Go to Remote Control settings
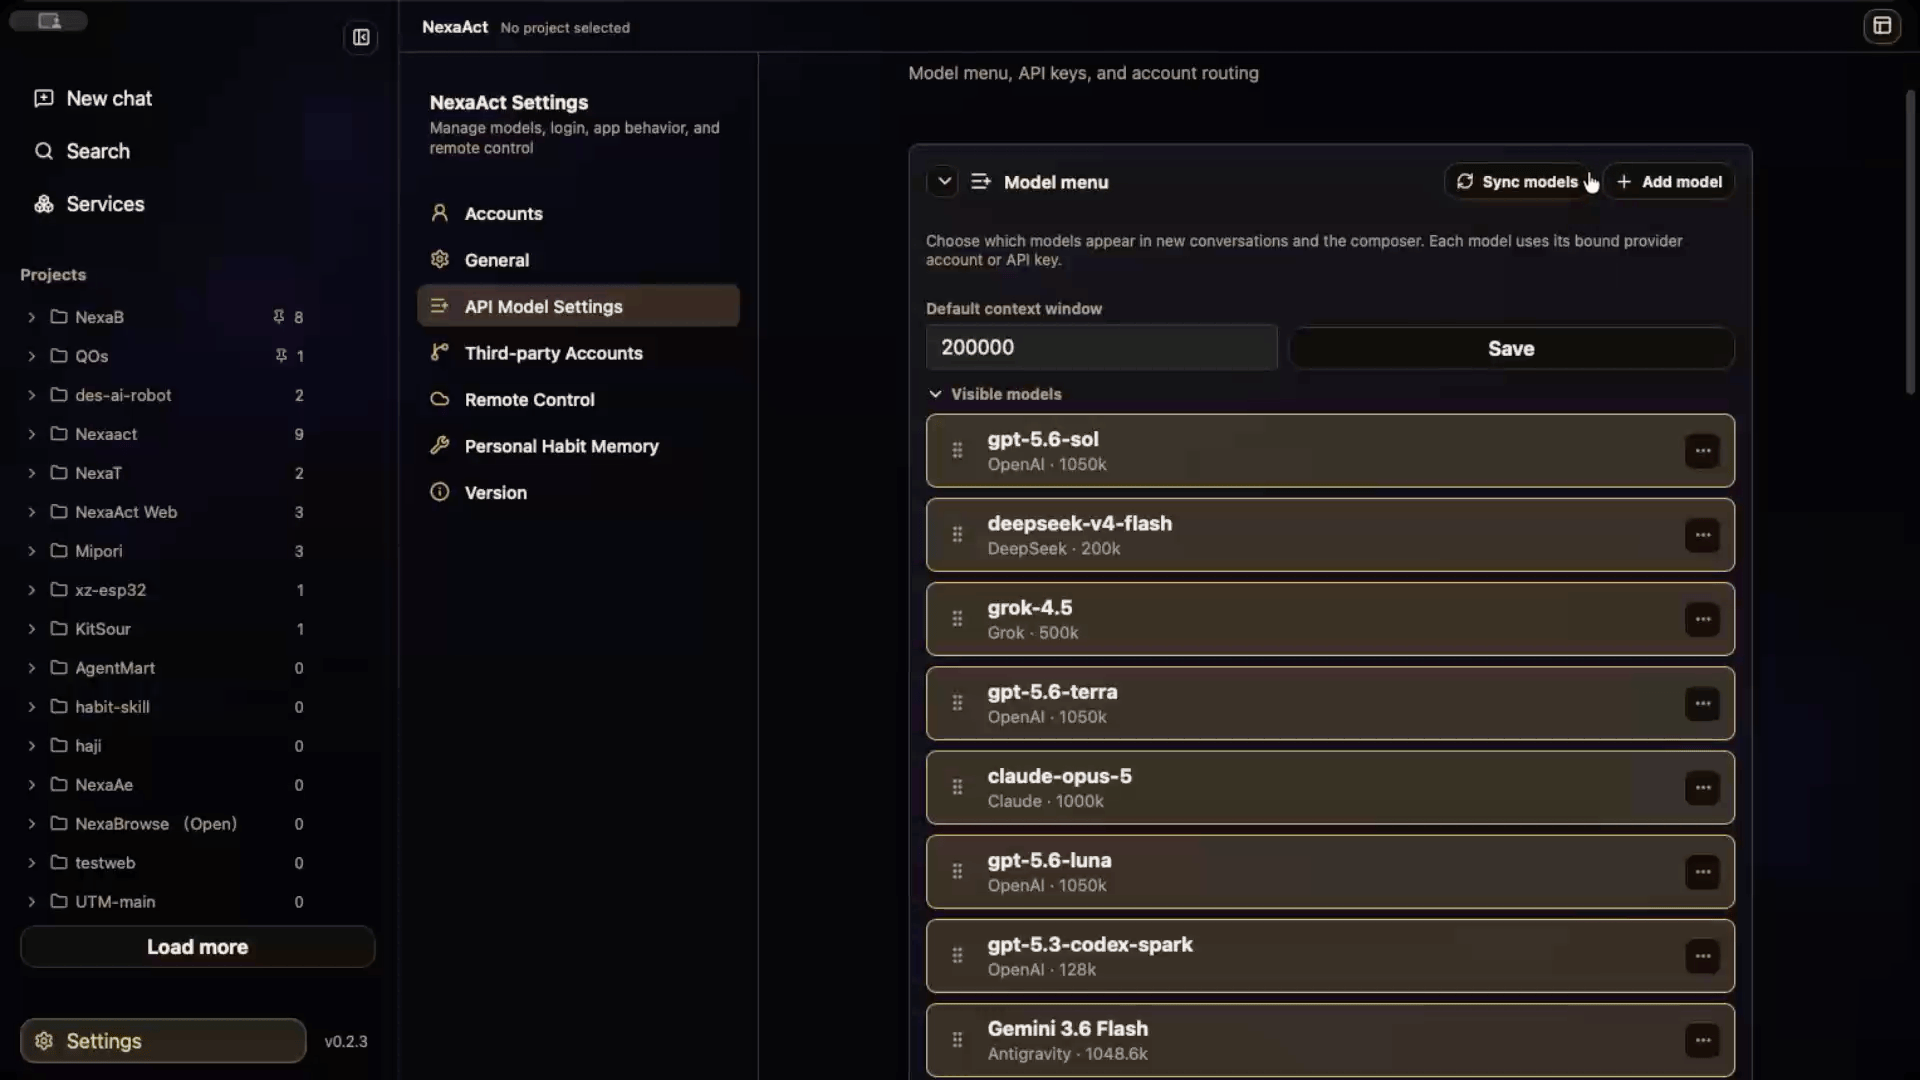The width and height of the screenshot is (1920, 1080). pos(578,399)
